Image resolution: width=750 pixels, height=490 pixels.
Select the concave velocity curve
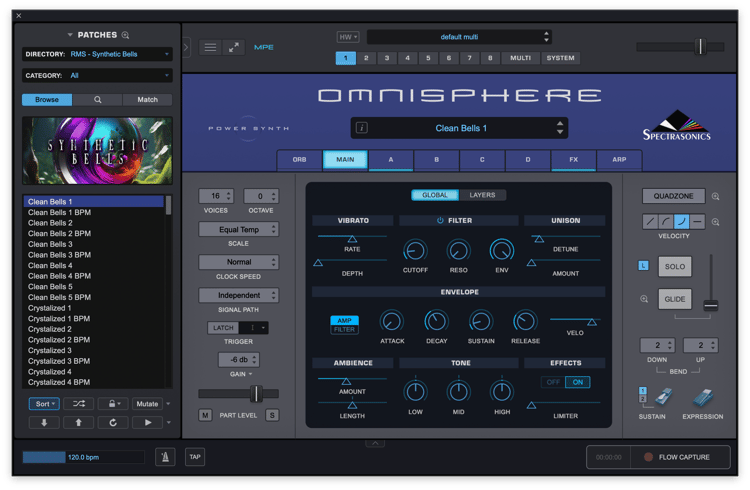coord(681,222)
